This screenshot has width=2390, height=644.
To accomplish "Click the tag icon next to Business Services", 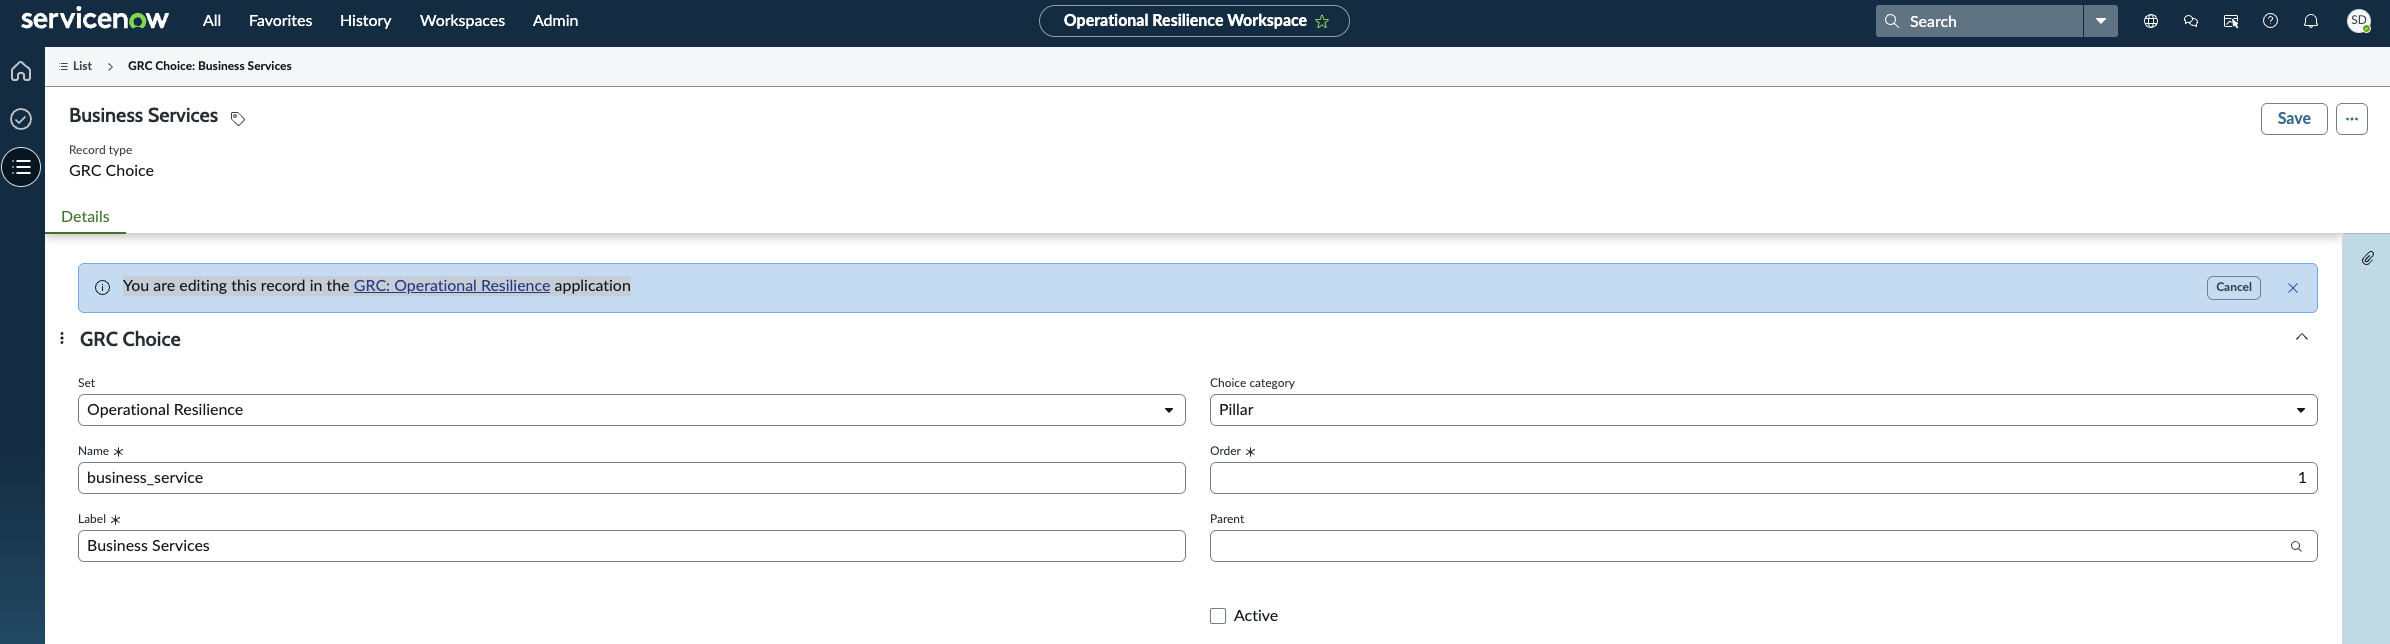I will point(238,119).
